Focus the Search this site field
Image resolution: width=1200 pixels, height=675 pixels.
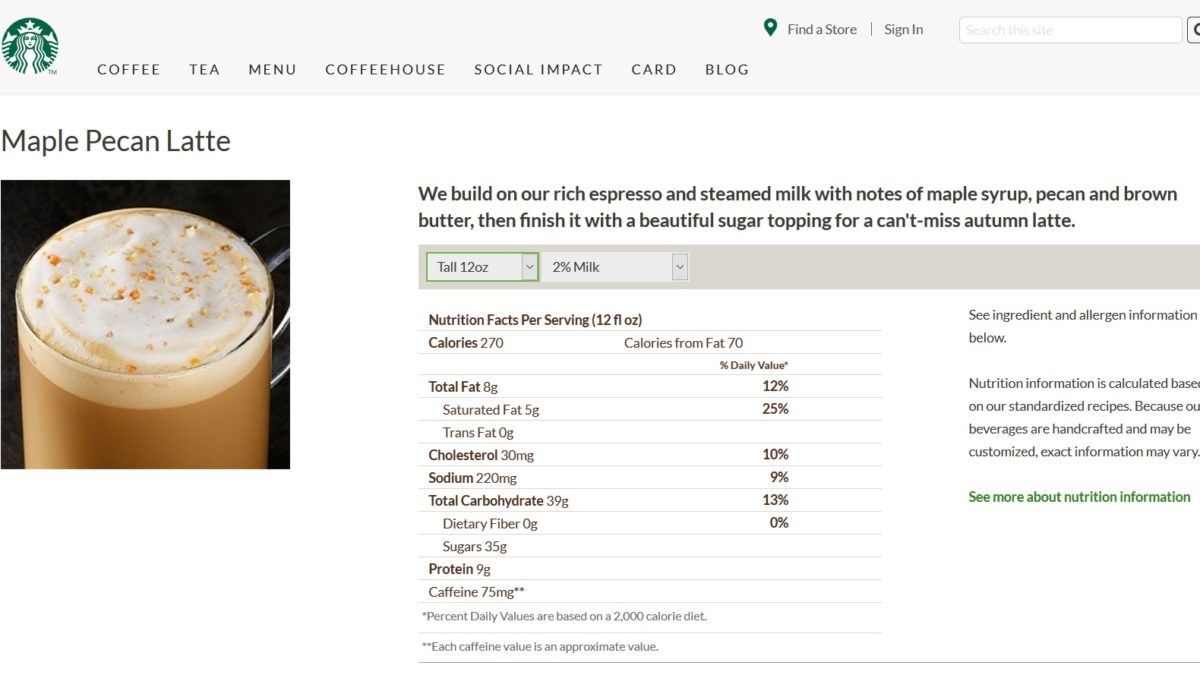click(1070, 30)
